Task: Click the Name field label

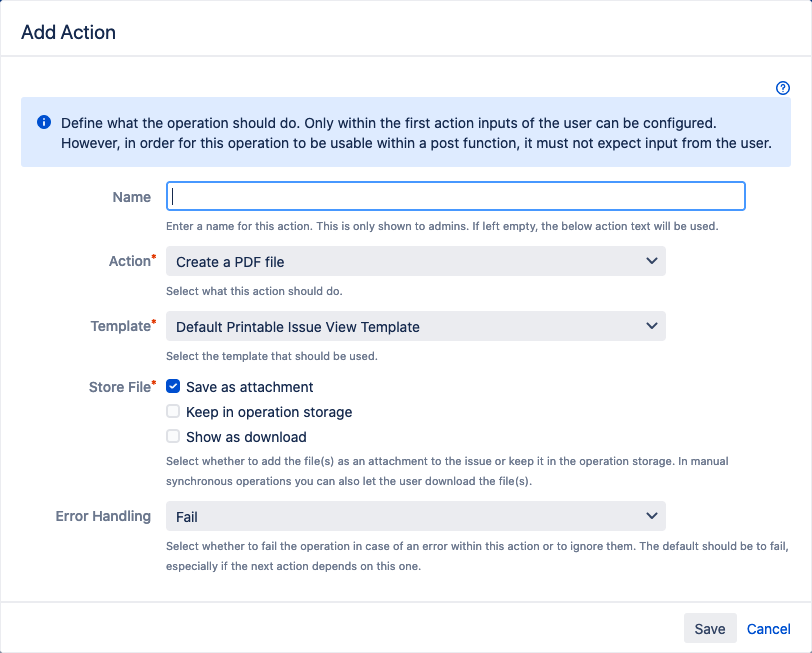Action: coord(132,197)
